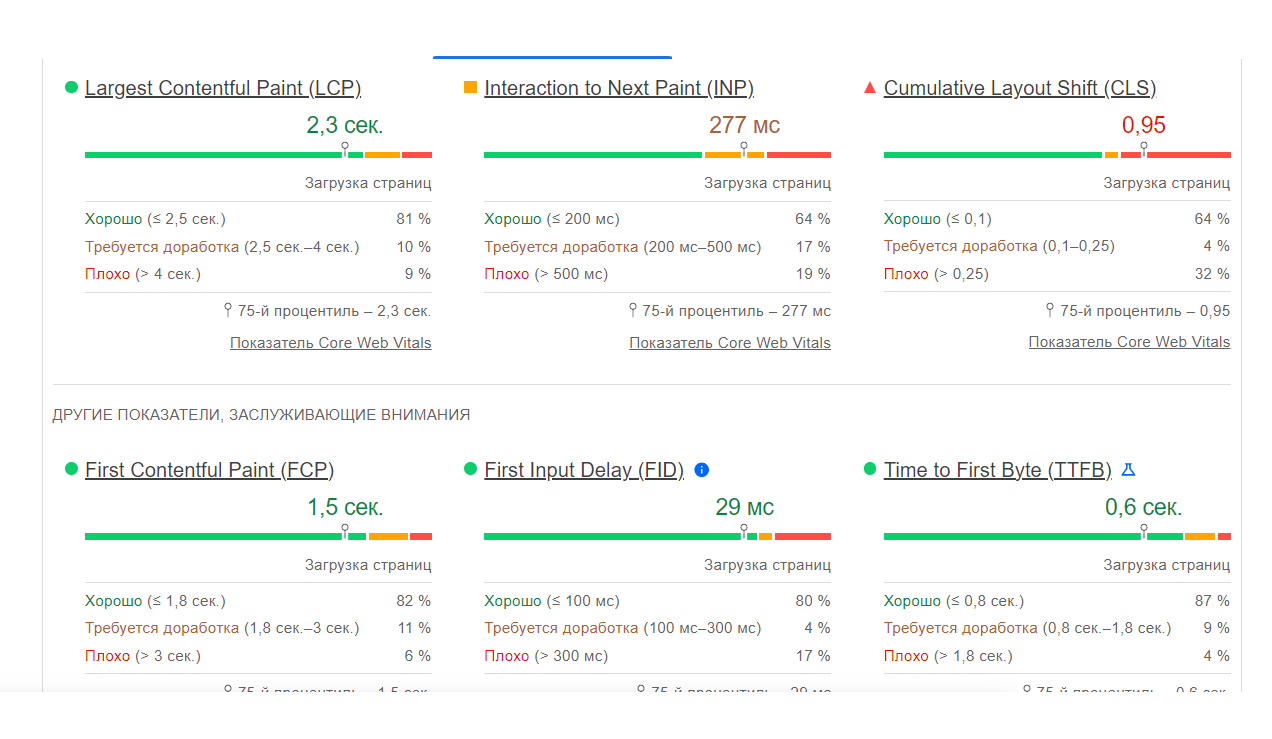Open the Interaction to Next Paint (INP) link

coord(618,88)
